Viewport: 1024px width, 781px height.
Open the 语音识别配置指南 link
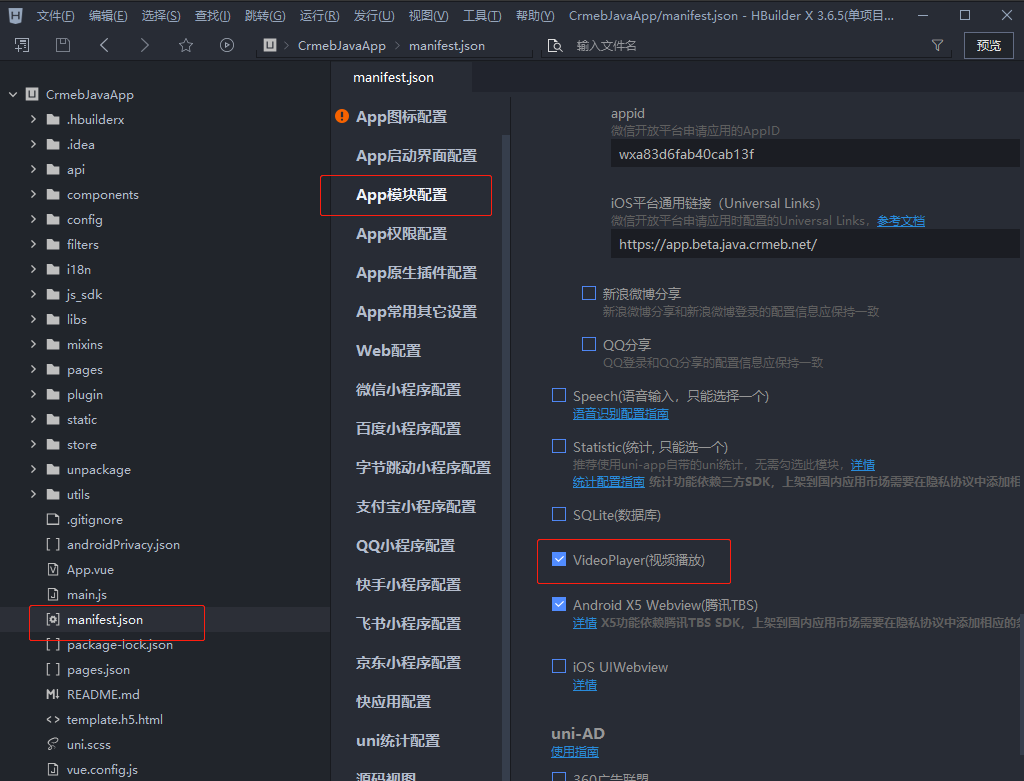620,413
